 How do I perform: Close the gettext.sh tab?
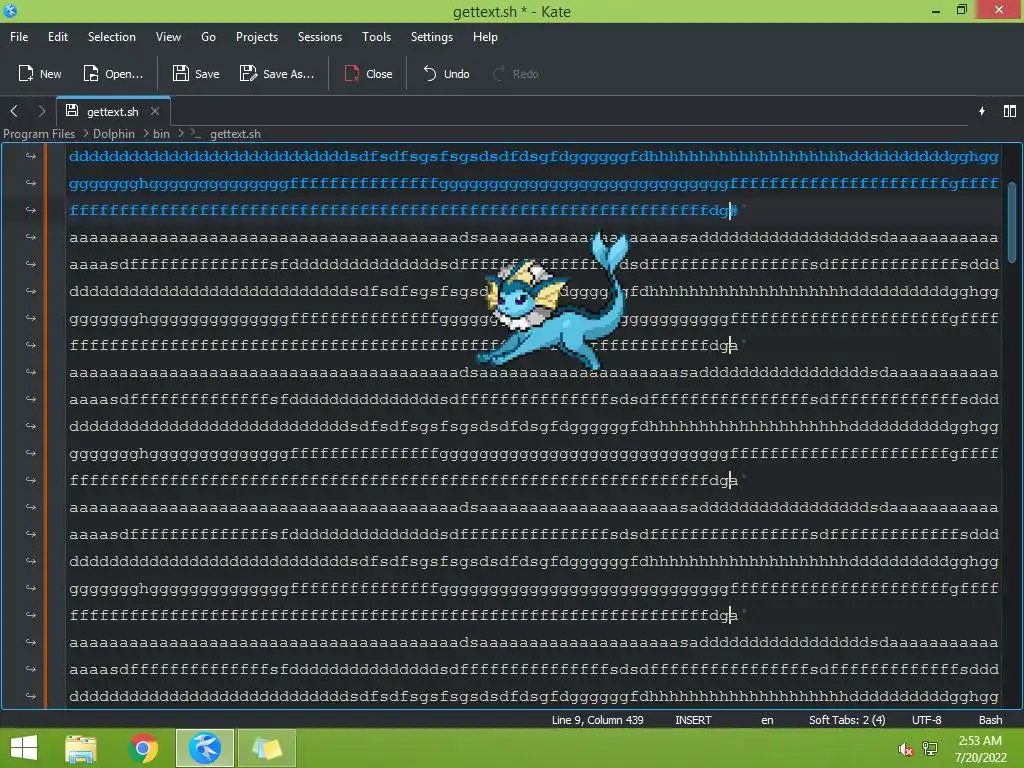pyautogui.click(x=155, y=111)
